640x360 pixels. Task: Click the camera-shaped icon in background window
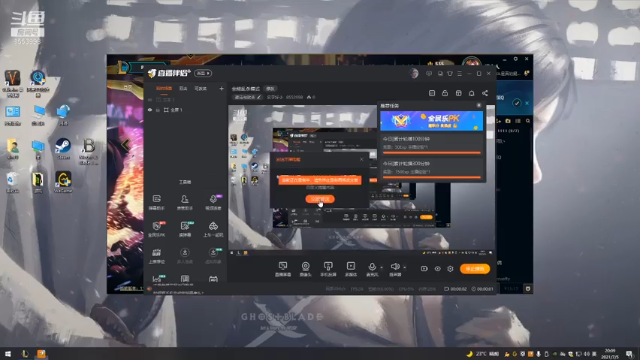(x=508, y=121)
